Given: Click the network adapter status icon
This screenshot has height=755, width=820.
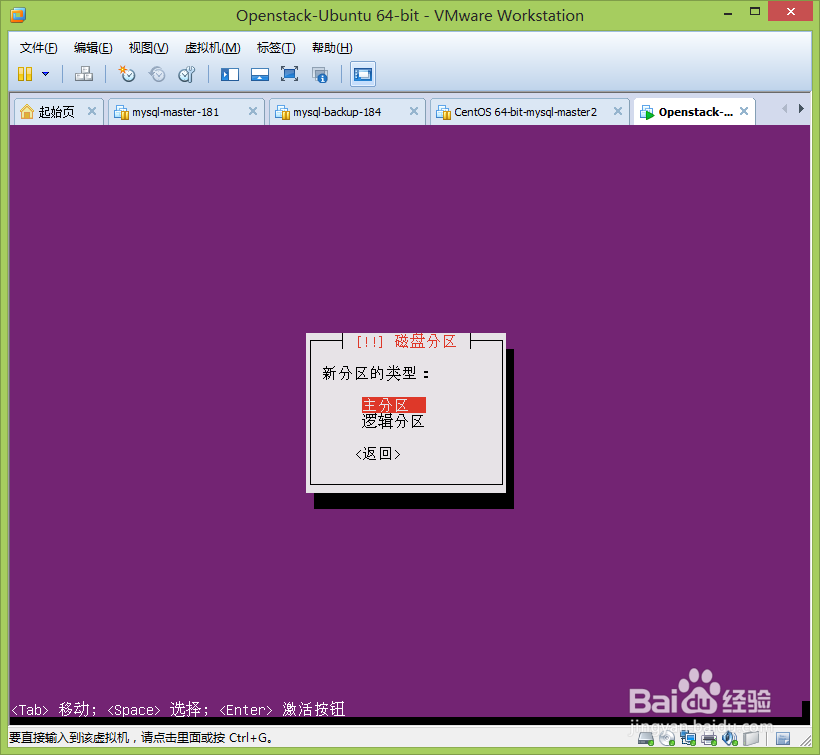Looking at the screenshot, I should click(x=687, y=740).
